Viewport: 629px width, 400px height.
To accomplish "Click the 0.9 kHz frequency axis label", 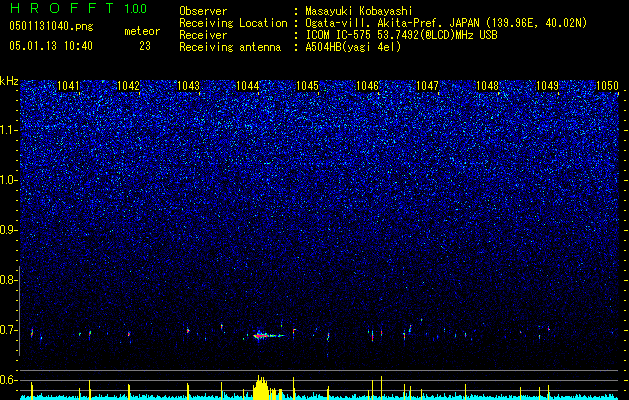I will point(8,230).
